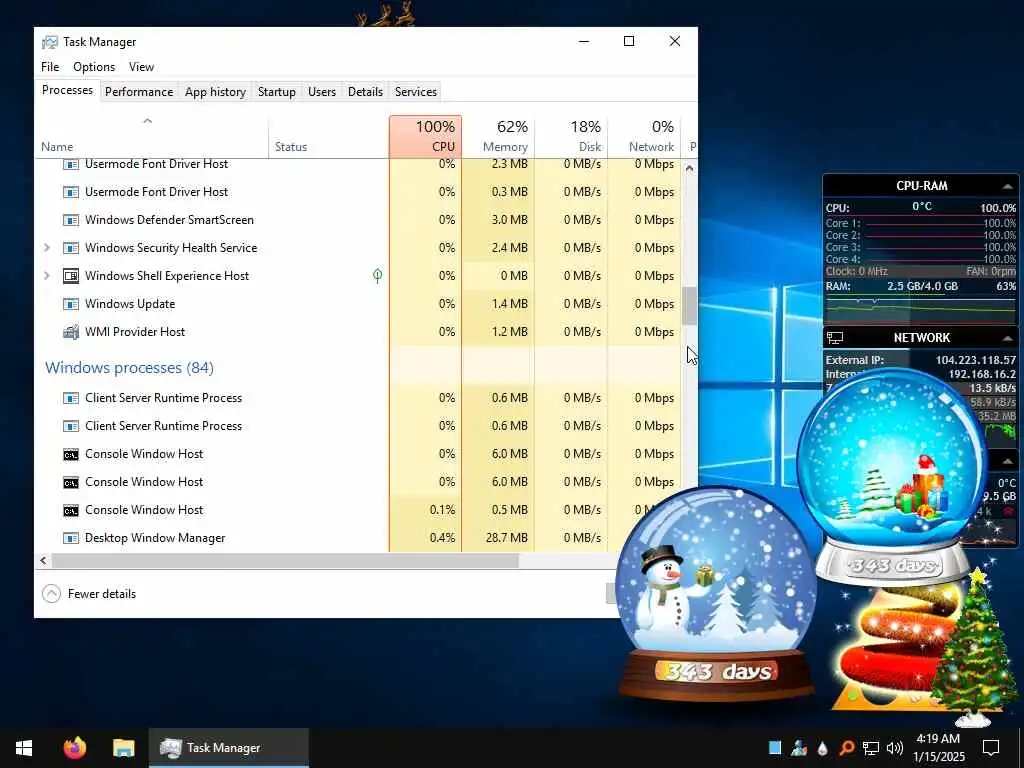Image resolution: width=1024 pixels, height=768 pixels.
Task: Open File Explorer from the taskbar
Action: pos(123,748)
